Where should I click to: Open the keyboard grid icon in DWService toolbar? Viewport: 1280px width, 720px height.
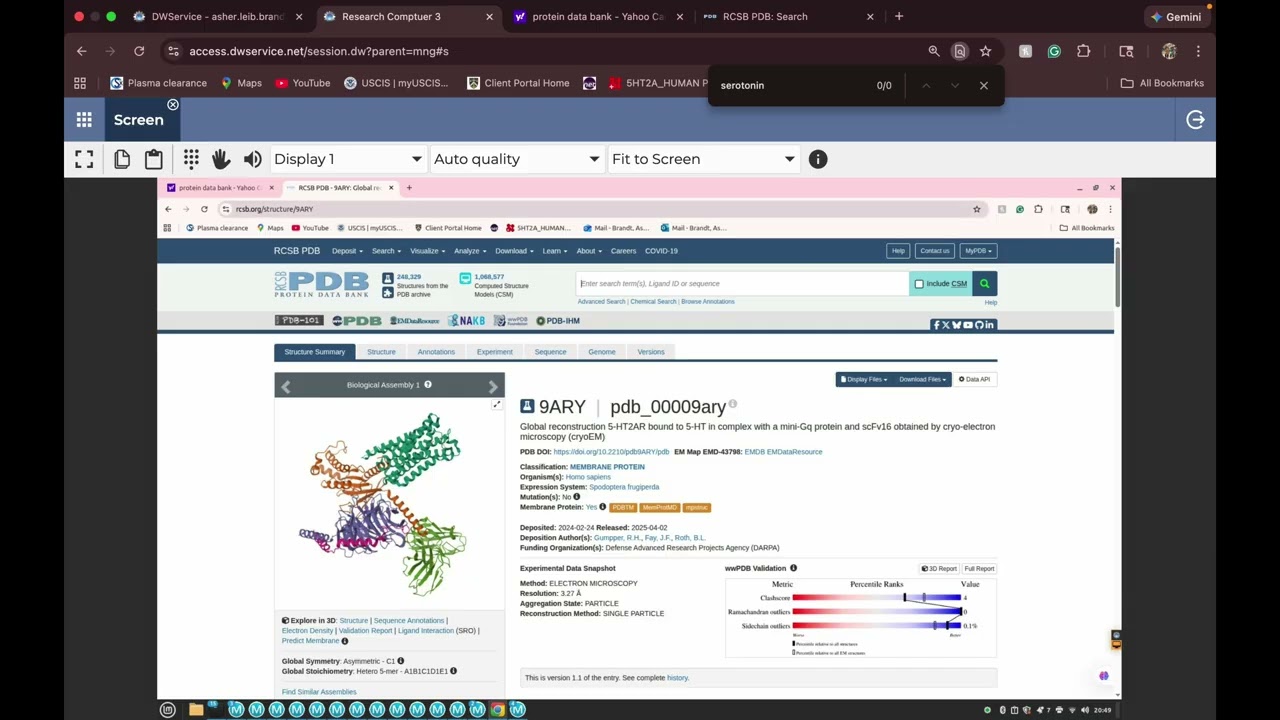point(191,159)
